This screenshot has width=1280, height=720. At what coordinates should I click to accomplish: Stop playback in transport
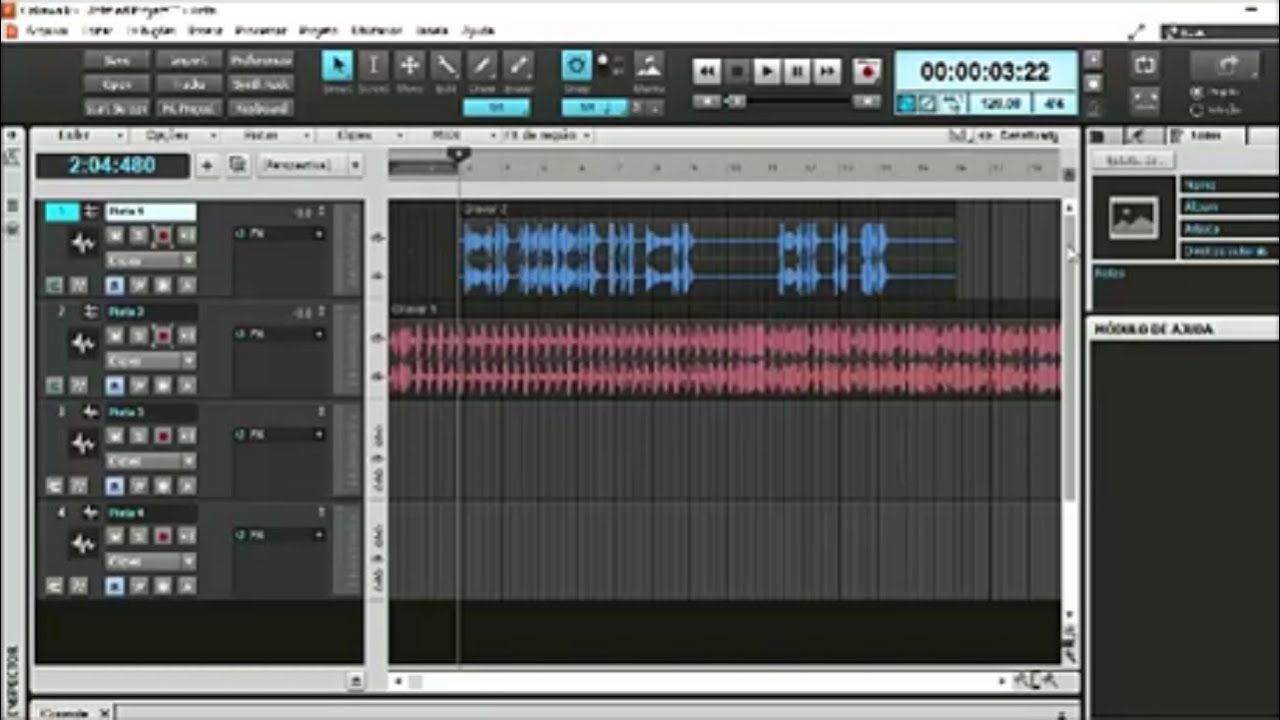tap(737, 71)
